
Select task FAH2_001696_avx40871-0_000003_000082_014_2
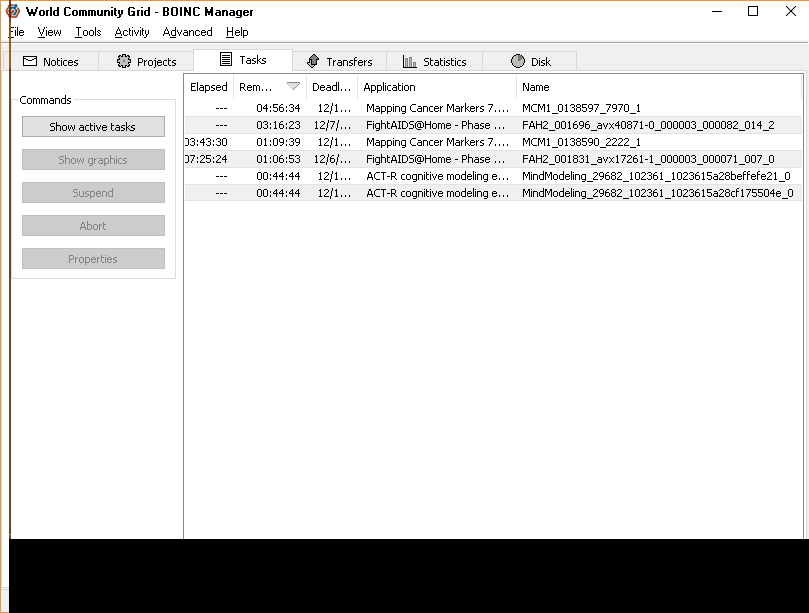coord(493,125)
